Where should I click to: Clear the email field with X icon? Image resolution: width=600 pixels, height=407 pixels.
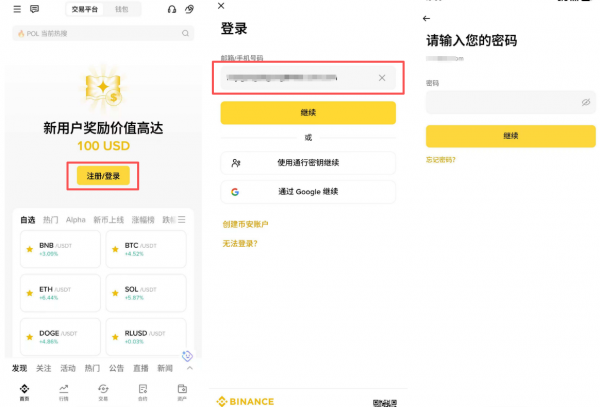point(382,78)
